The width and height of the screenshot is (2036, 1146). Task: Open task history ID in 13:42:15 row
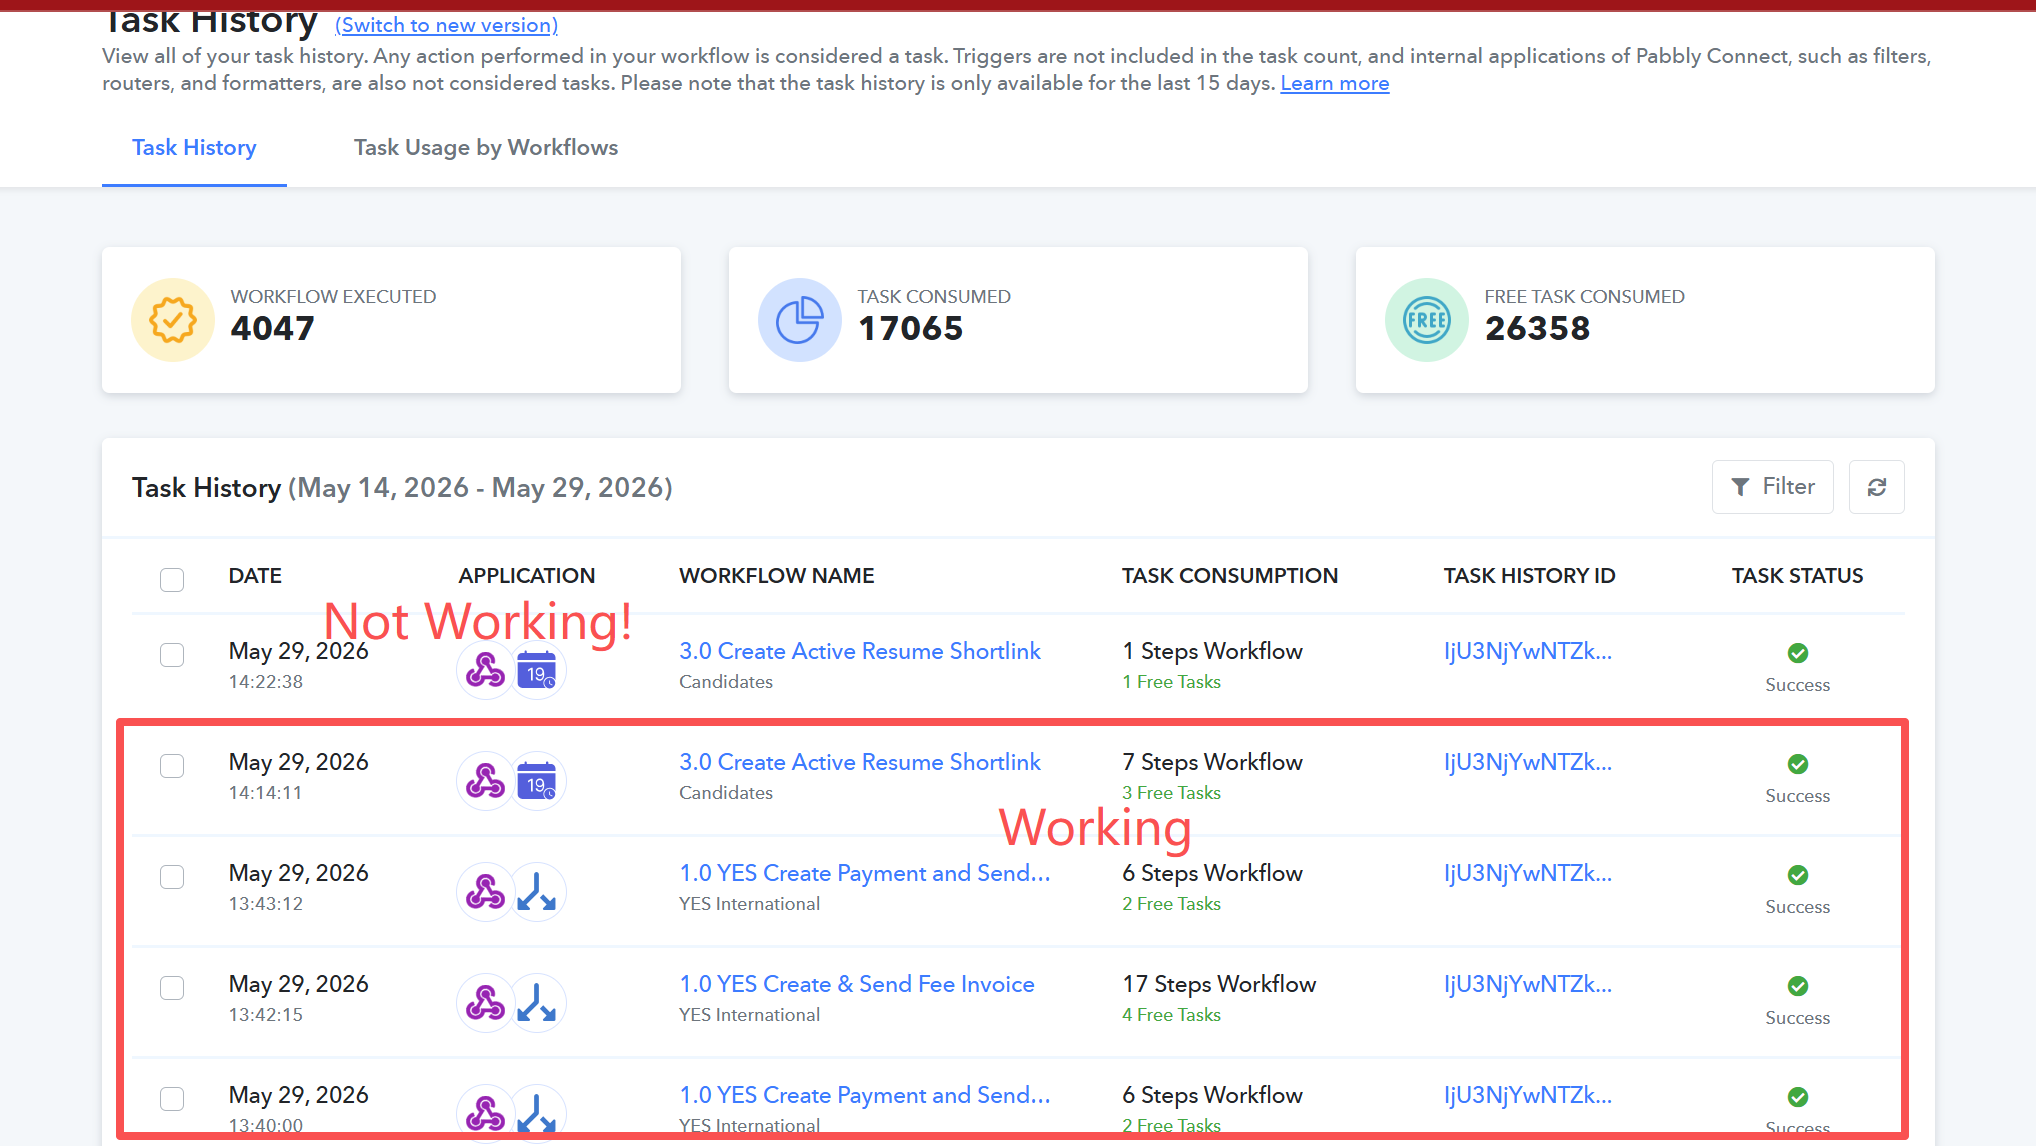coord(1528,984)
